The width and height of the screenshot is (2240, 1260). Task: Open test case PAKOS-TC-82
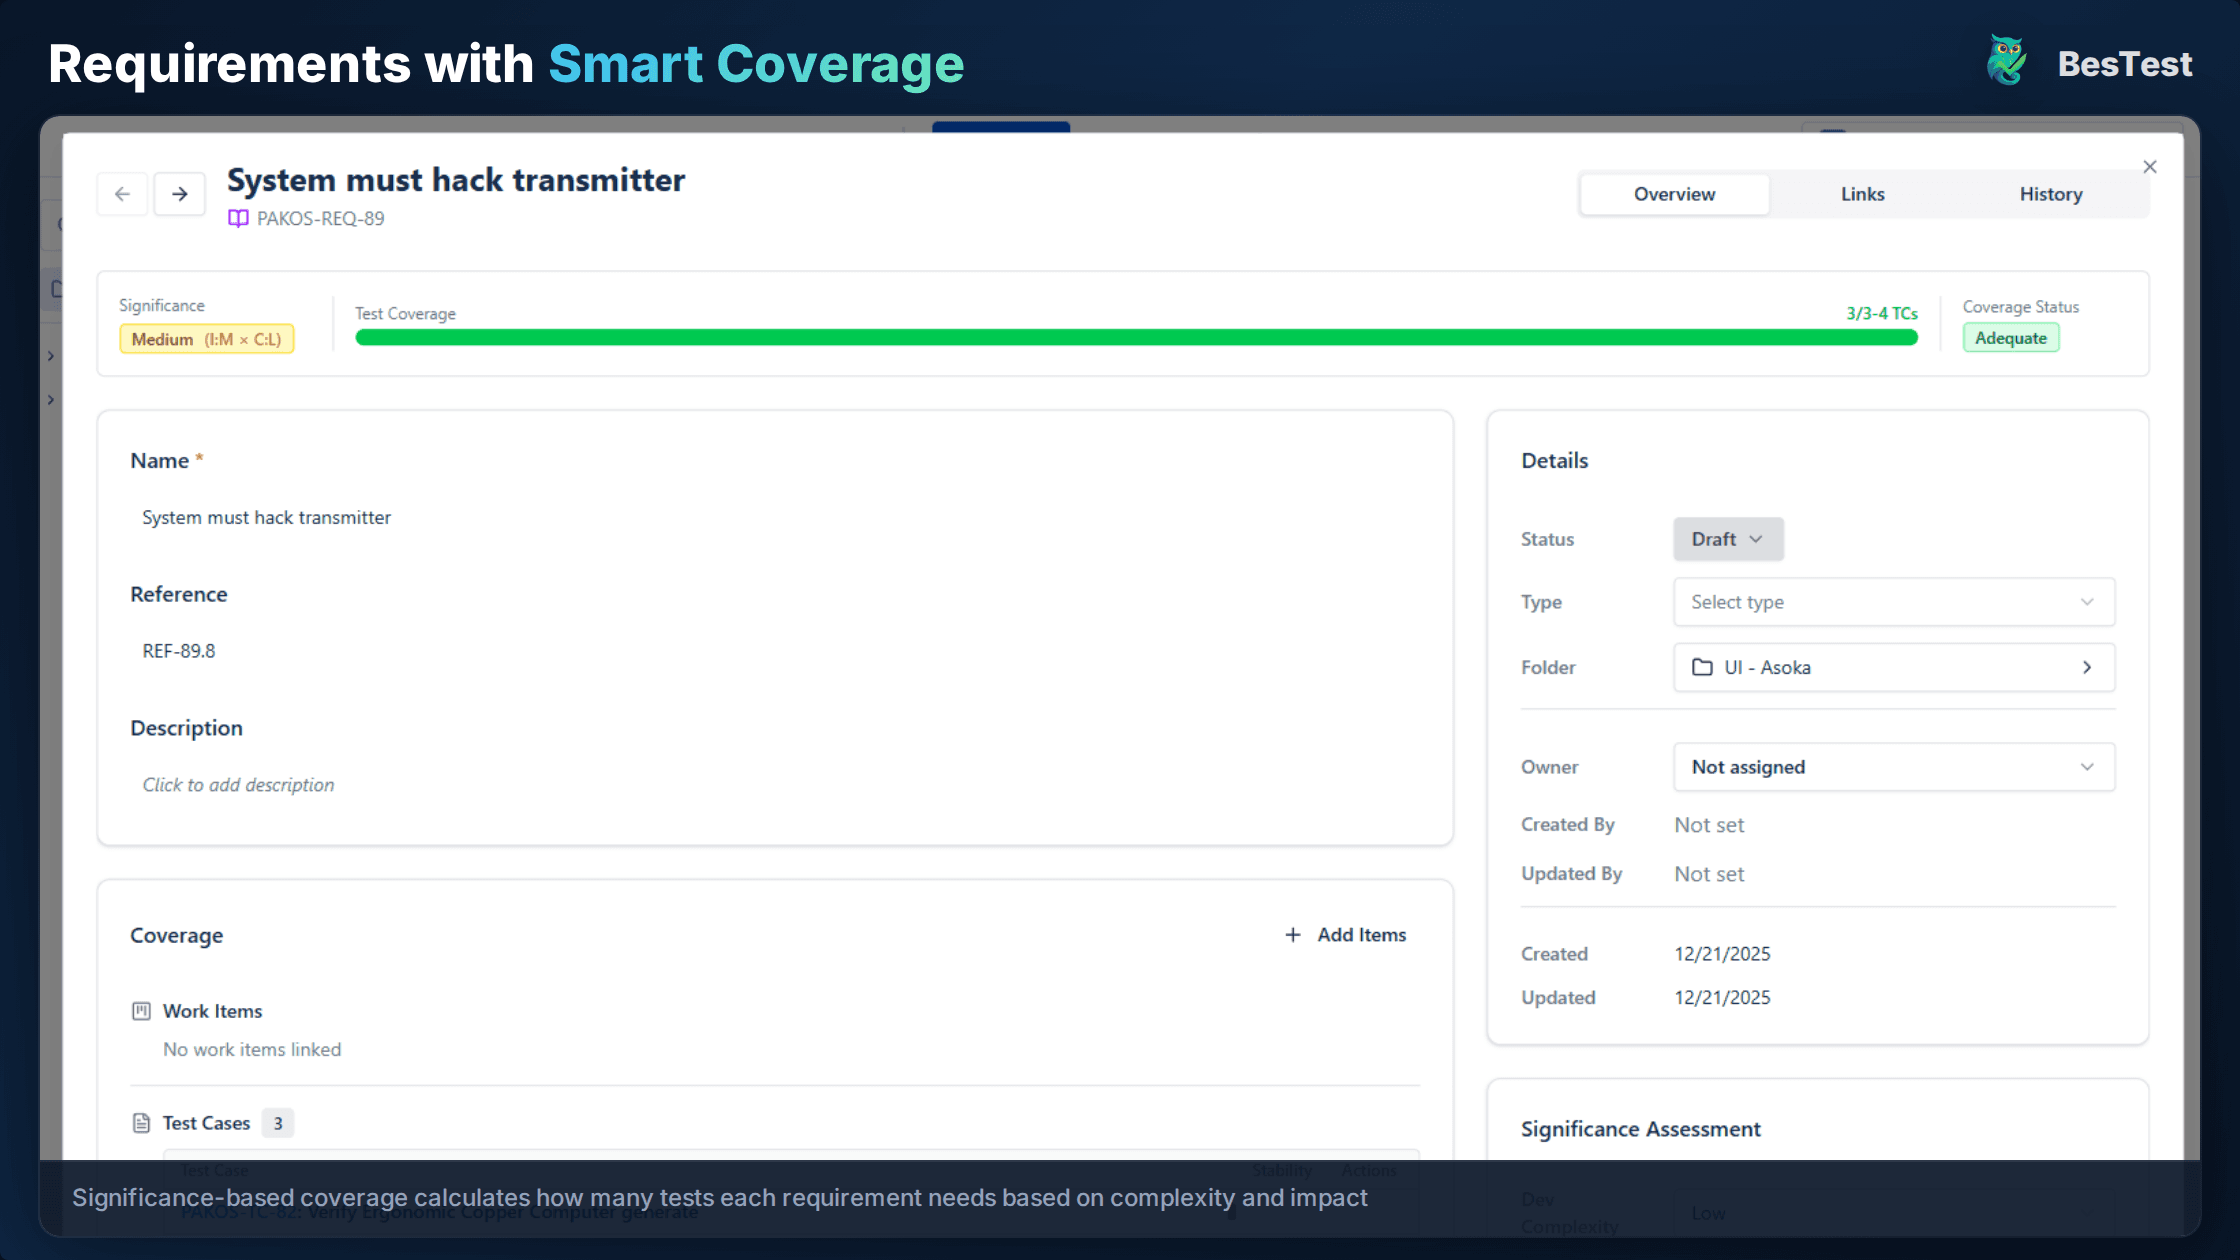[440, 1210]
